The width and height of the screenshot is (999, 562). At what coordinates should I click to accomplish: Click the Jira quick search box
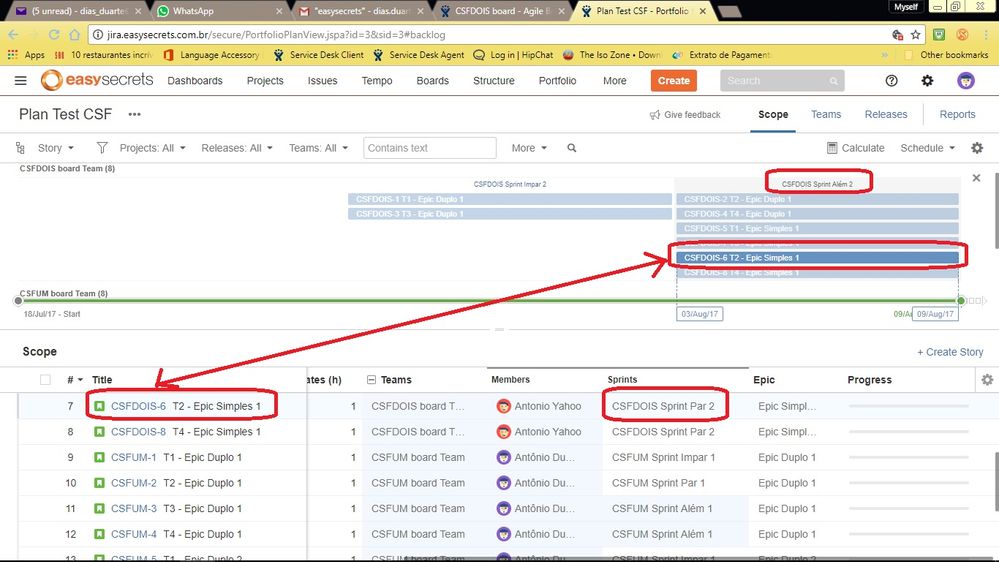pyautogui.click(x=782, y=81)
